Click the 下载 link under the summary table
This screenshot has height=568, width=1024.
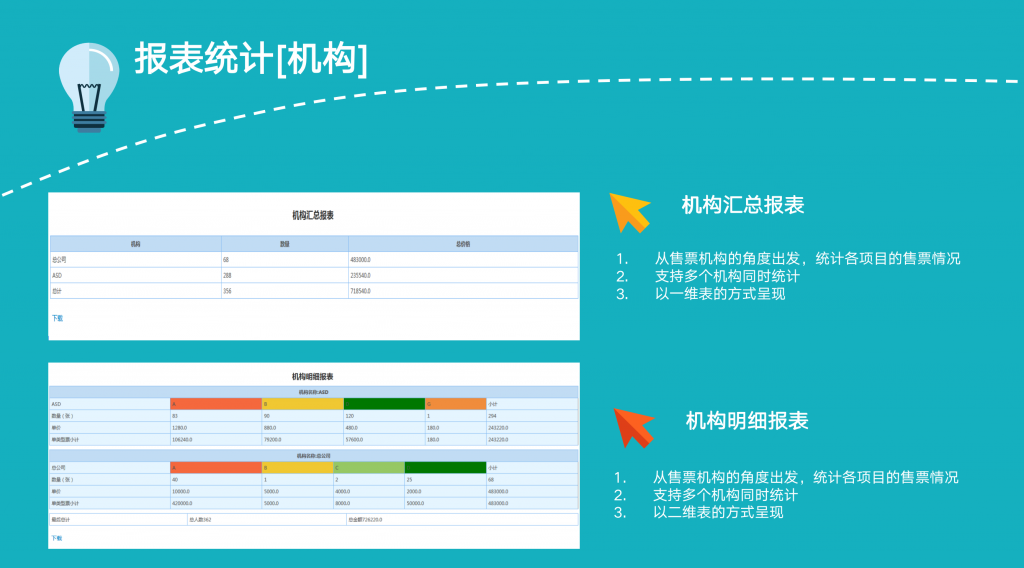57,318
